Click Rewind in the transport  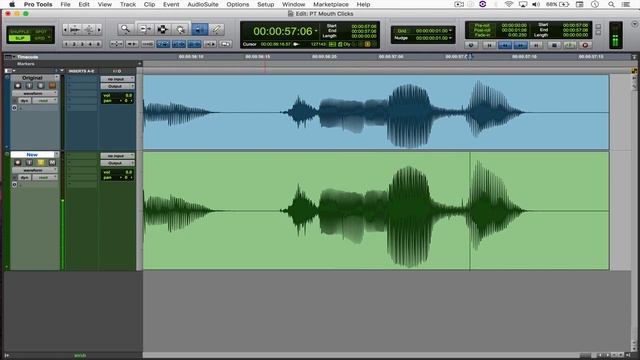[x=505, y=45]
